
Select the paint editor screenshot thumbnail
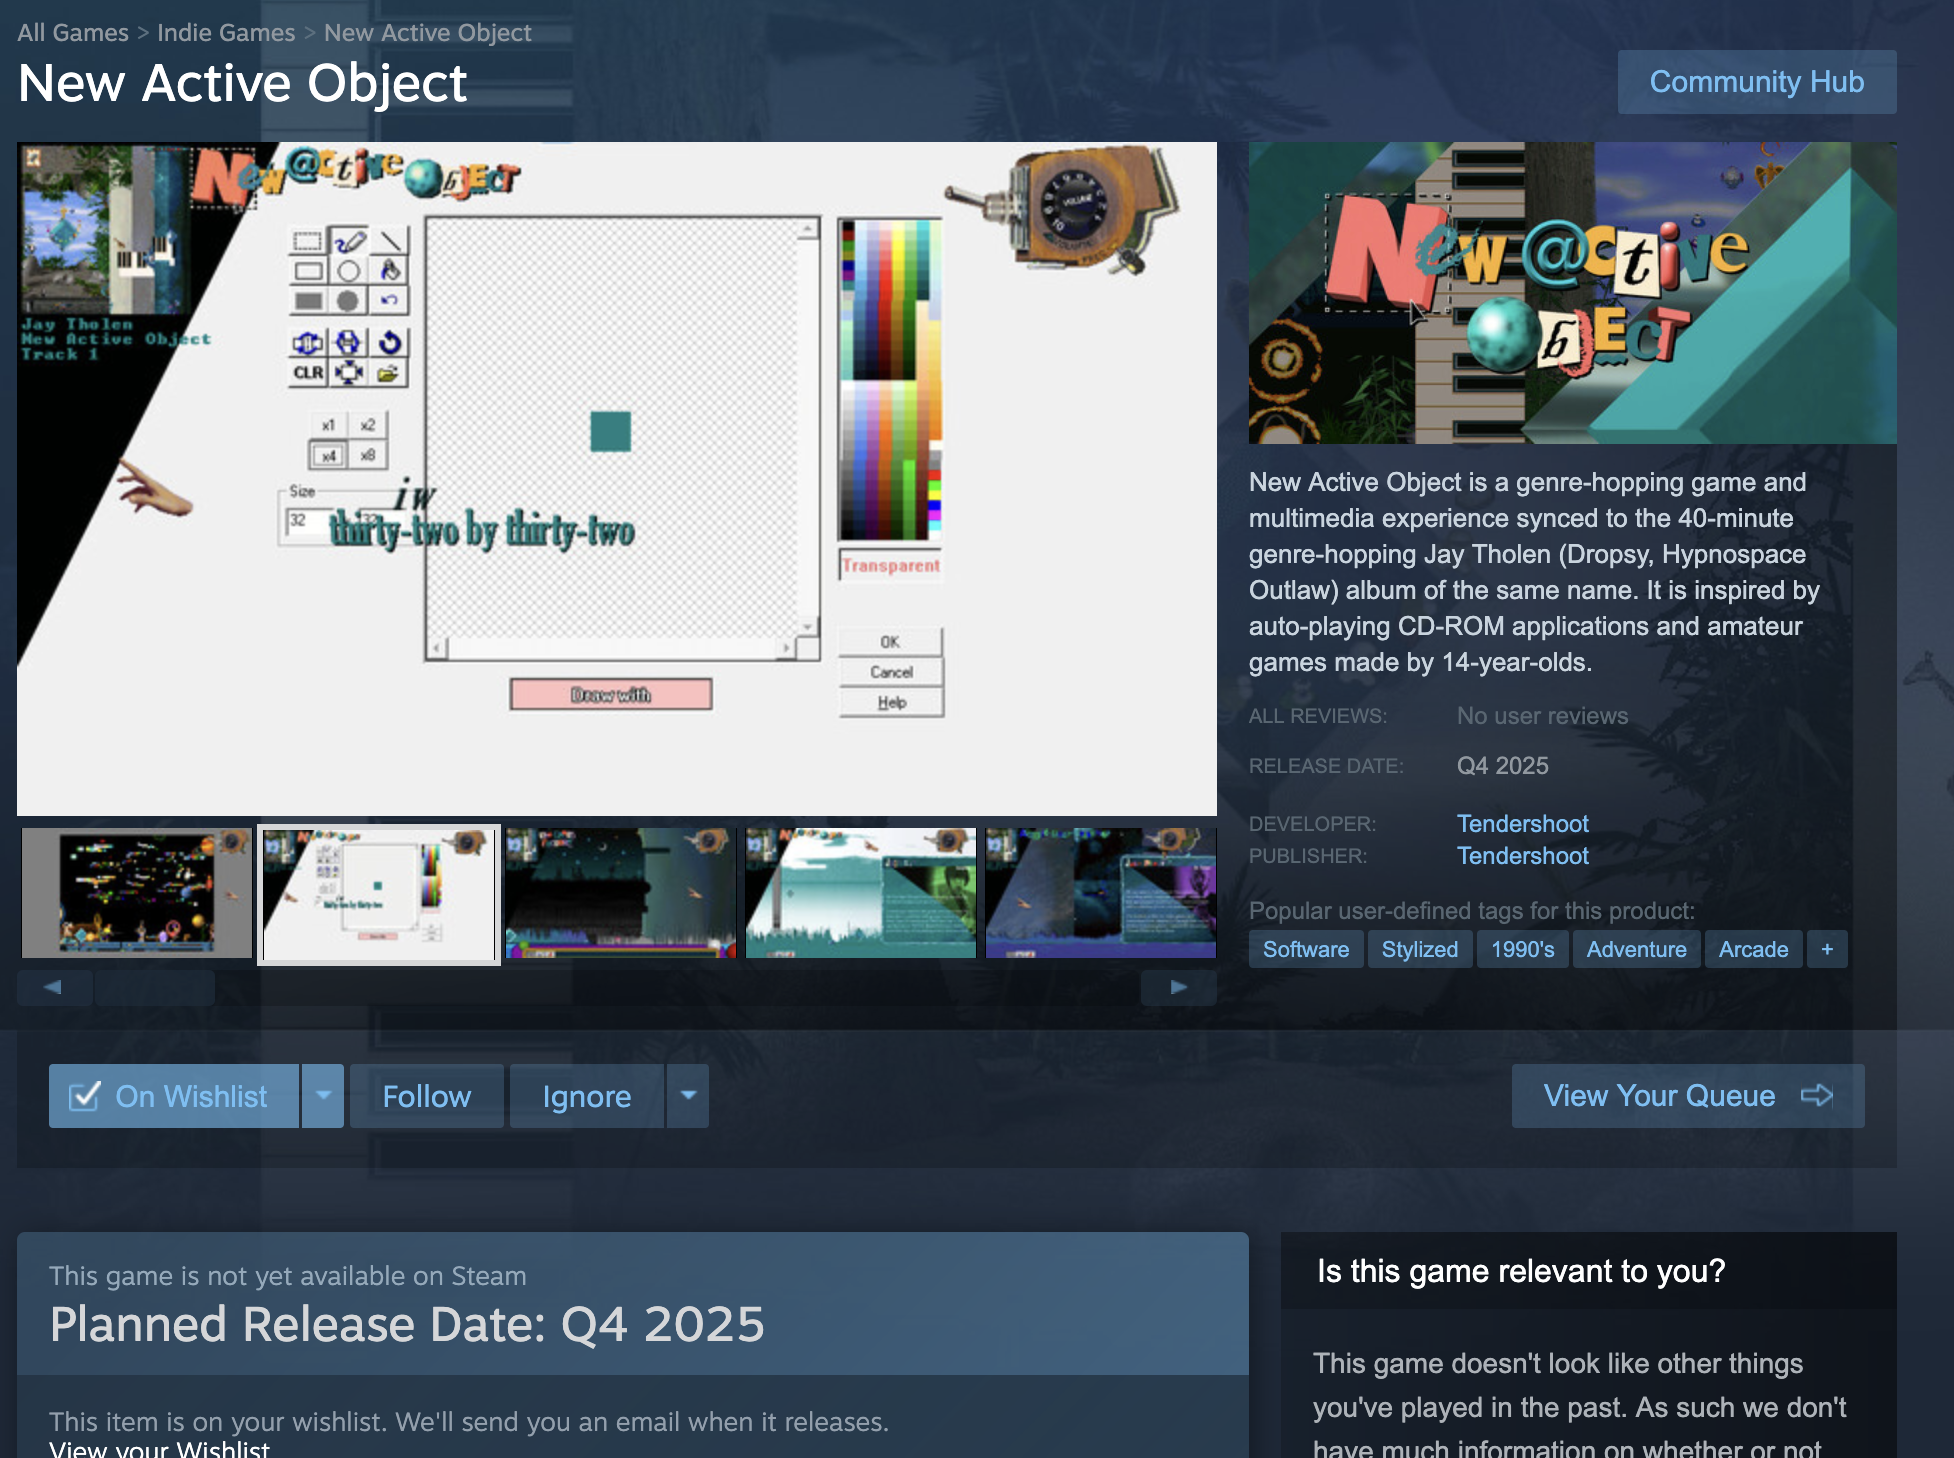point(379,895)
